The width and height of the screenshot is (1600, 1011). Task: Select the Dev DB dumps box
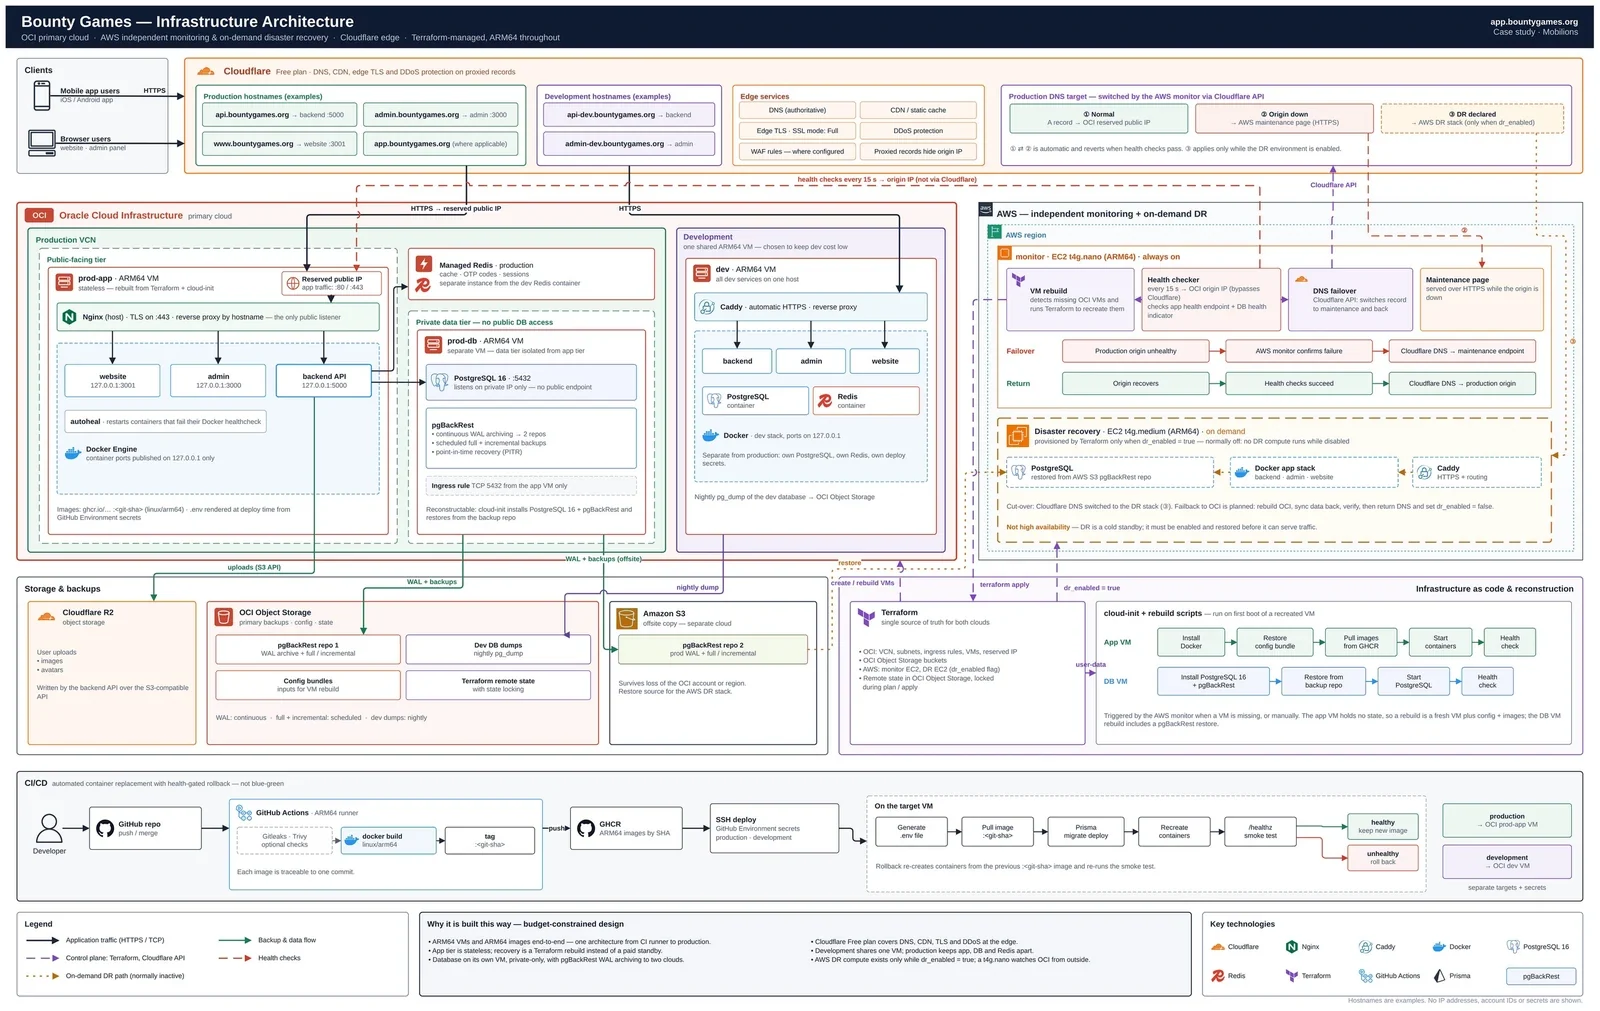pos(498,649)
